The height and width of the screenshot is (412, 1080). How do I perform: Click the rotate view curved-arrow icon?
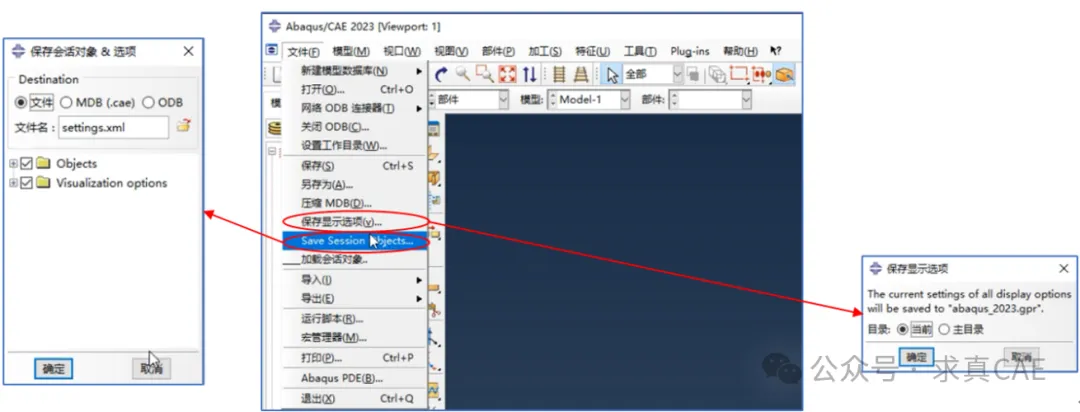tap(442, 74)
